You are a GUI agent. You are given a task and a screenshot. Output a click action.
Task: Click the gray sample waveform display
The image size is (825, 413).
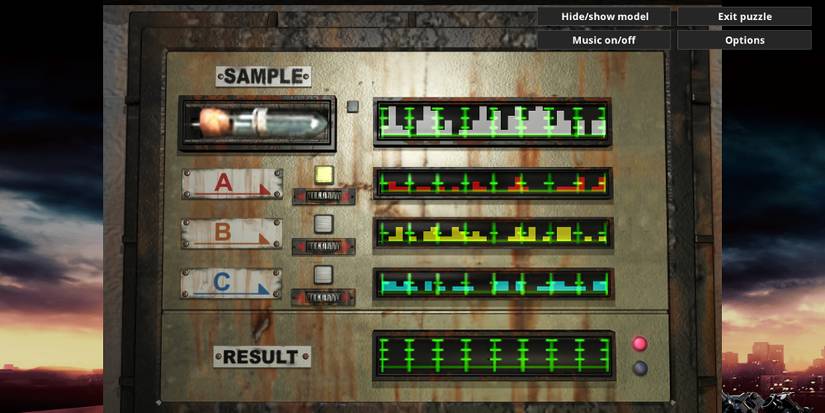tap(492, 121)
